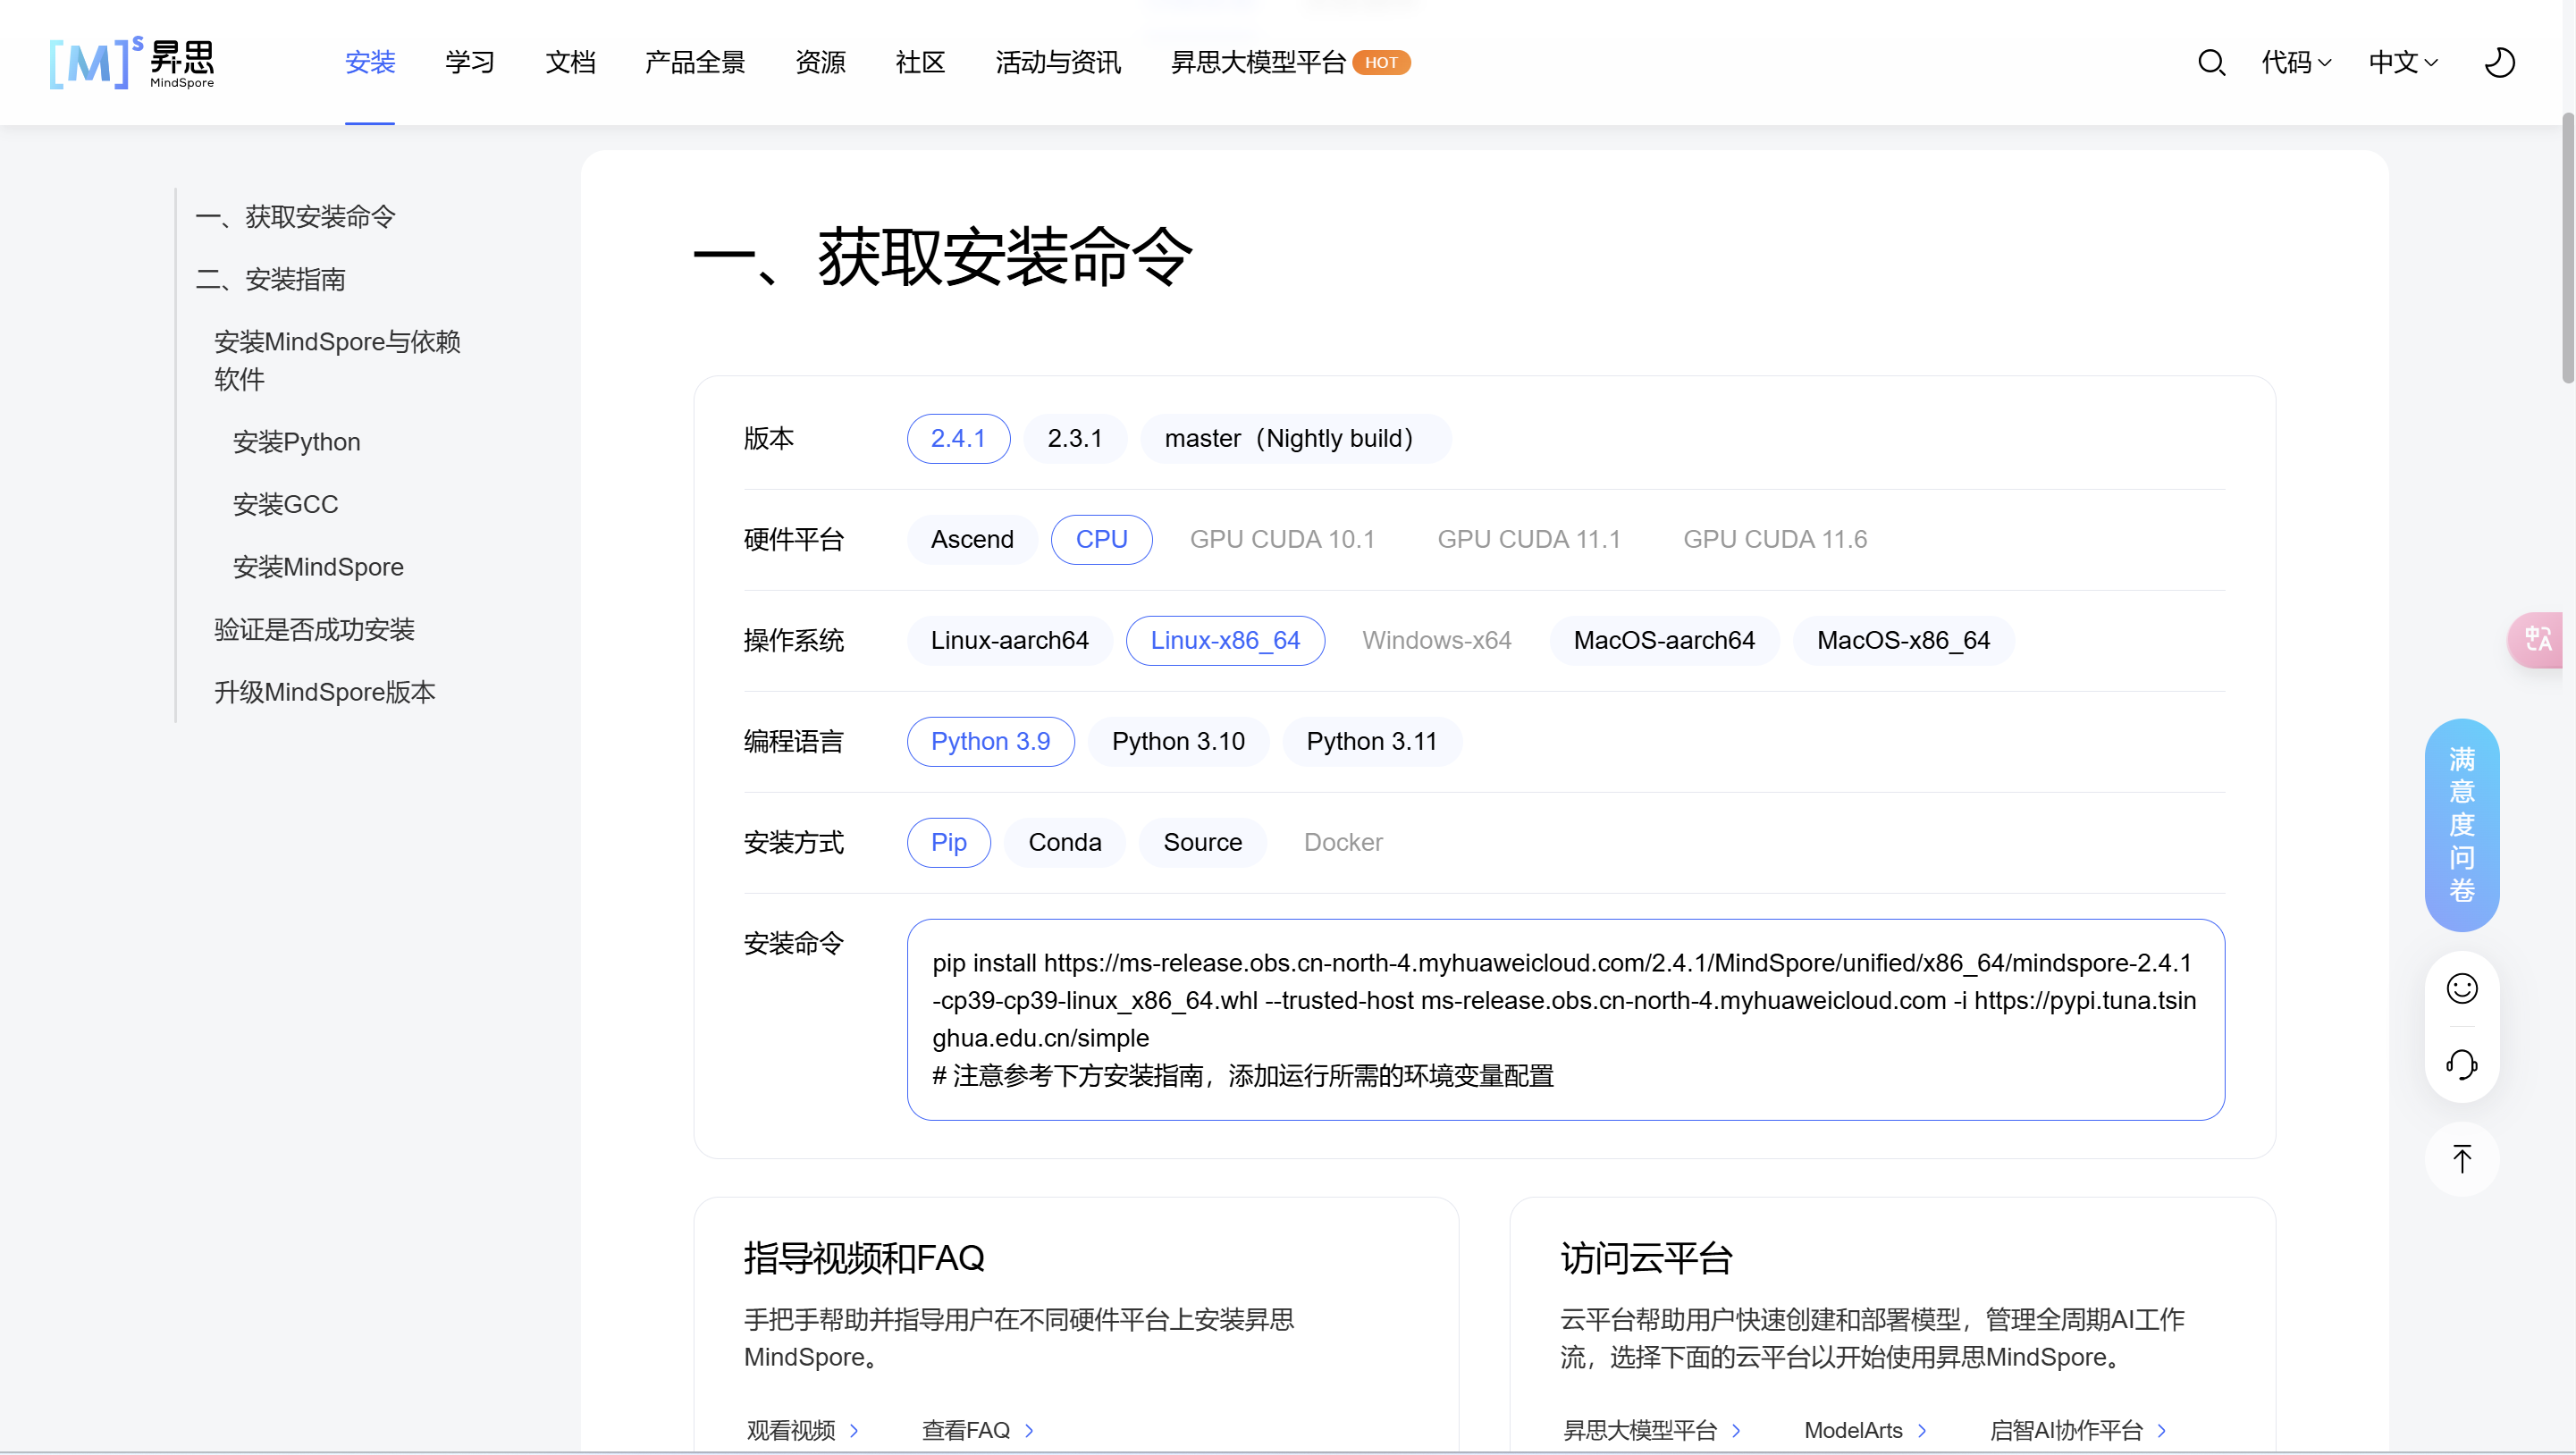Expand the 代码 dropdown
Image resolution: width=2576 pixels, height=1455 pixels.
pyautogui.click(x=2296, y=63)
